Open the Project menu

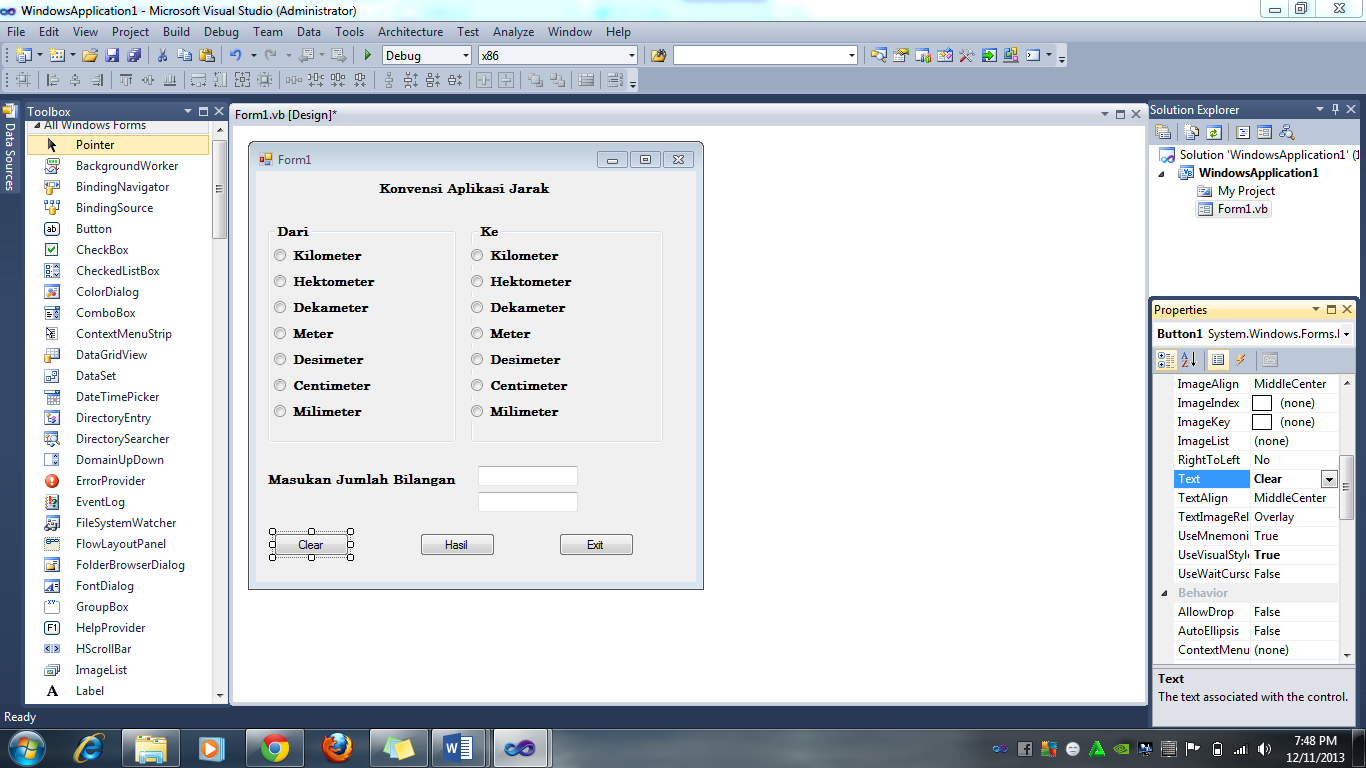click(x=131, y=32)
